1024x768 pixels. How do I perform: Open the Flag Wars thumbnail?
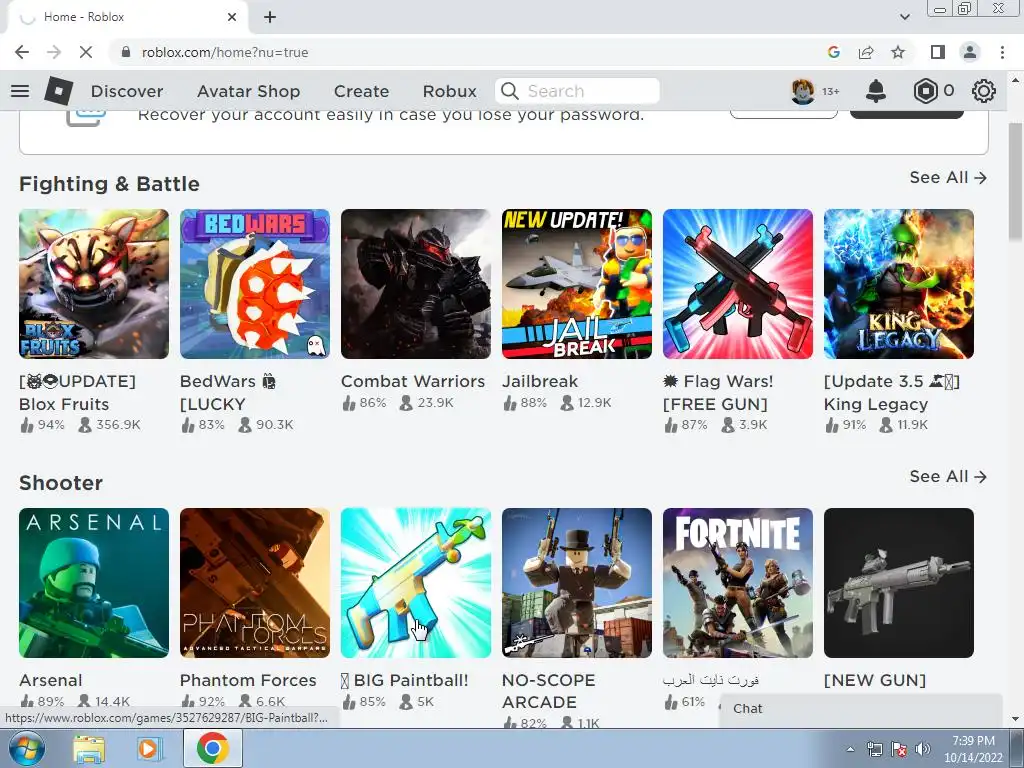[738, 283]
